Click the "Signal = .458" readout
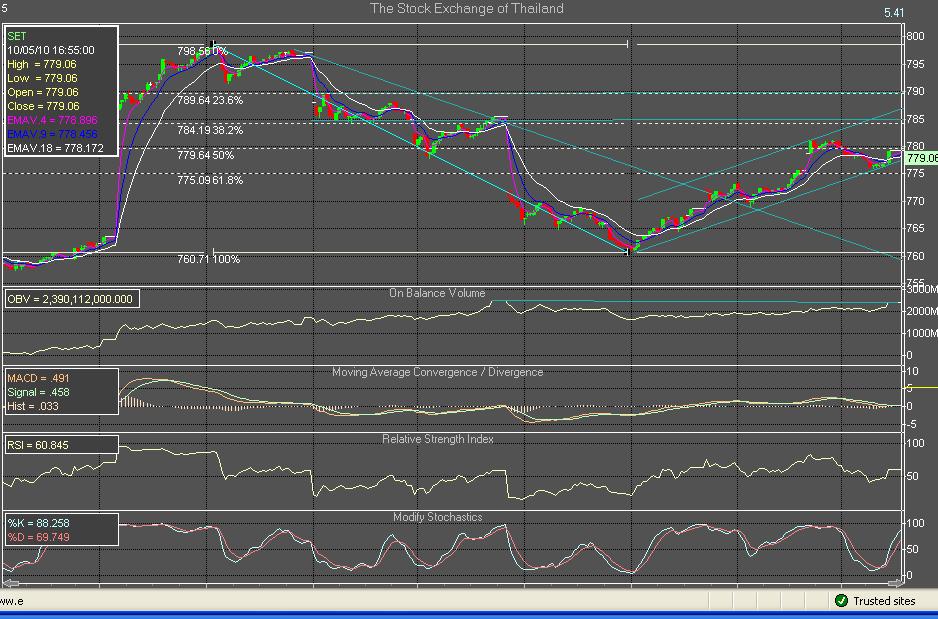The width and height of the screenshot is (938, 619). coord(38,392)
